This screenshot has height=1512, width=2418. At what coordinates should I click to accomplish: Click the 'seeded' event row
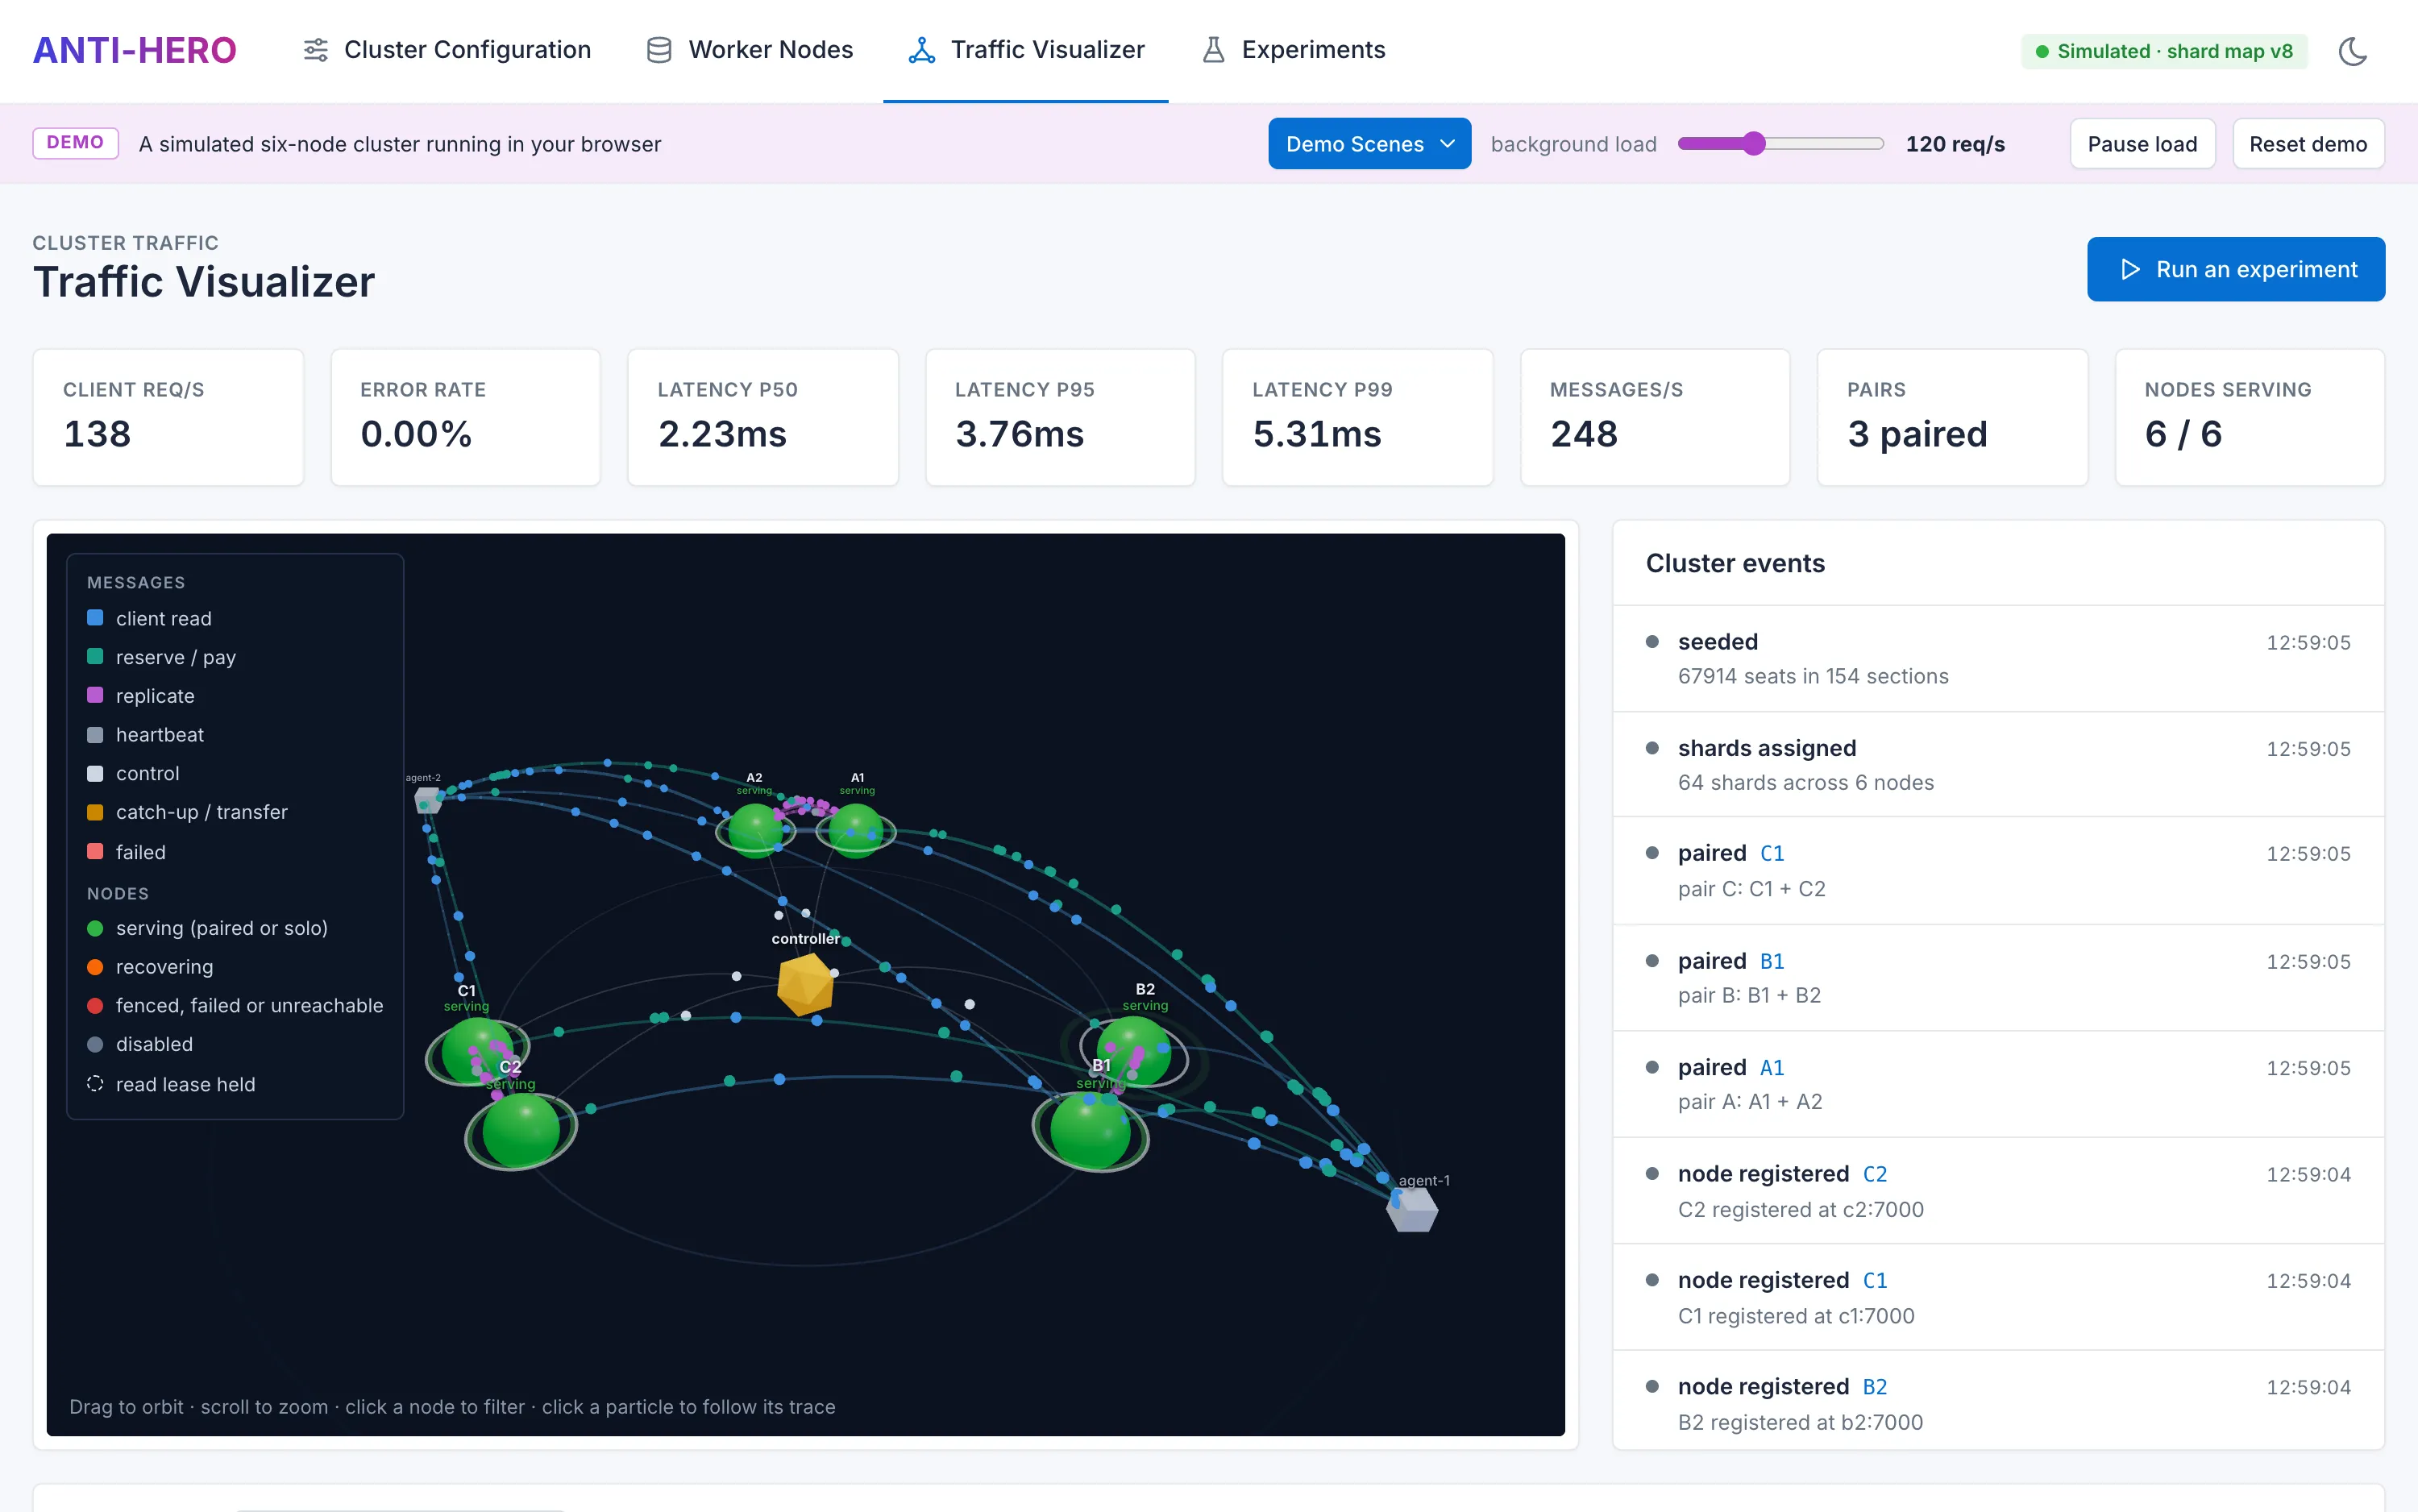1998,658
